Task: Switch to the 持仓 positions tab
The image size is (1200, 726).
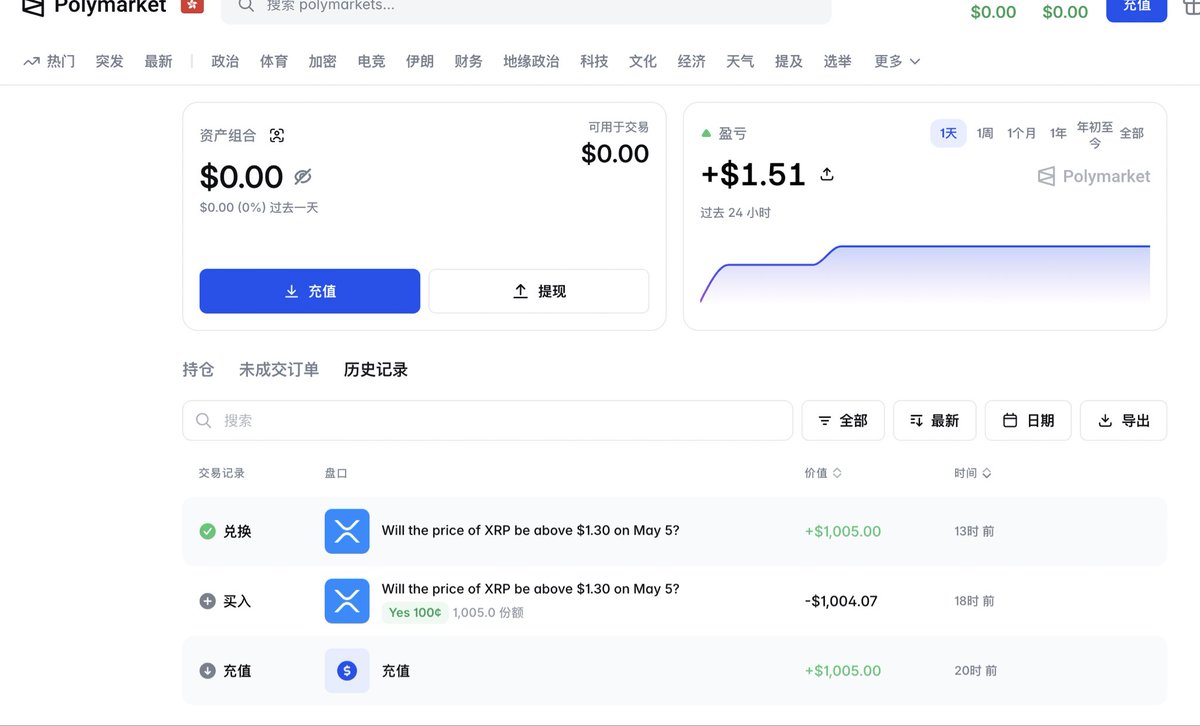Action: click(x=198, y=369)
